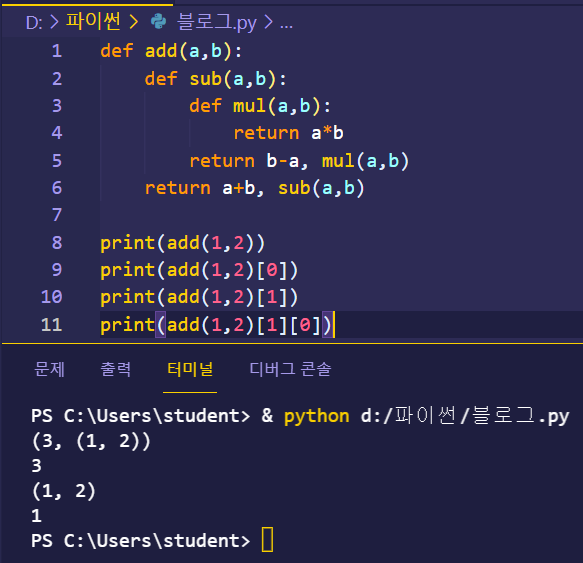583x563 pixels.
Task: Select the 터미널 panel tab
Action: (190, 369)
